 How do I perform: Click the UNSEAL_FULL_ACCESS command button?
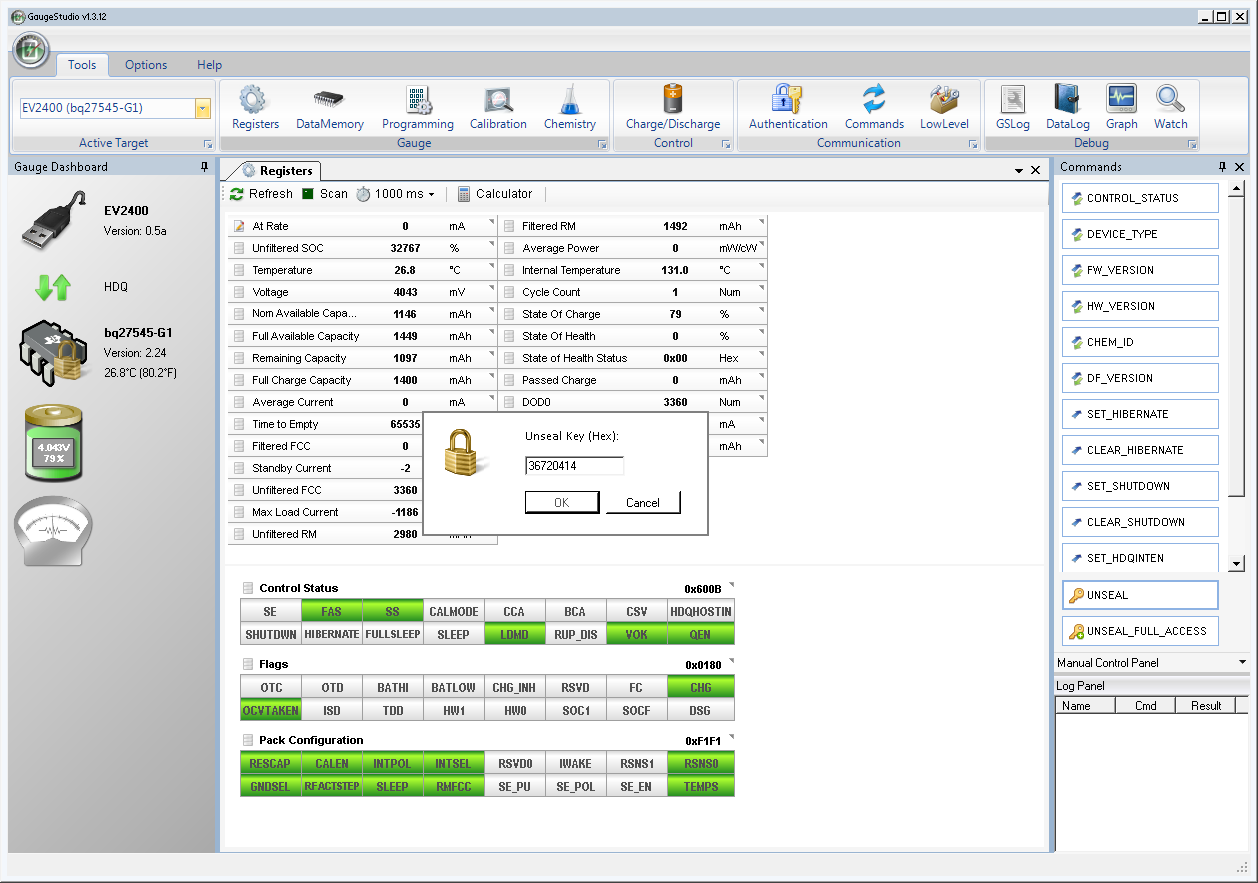1140,631
